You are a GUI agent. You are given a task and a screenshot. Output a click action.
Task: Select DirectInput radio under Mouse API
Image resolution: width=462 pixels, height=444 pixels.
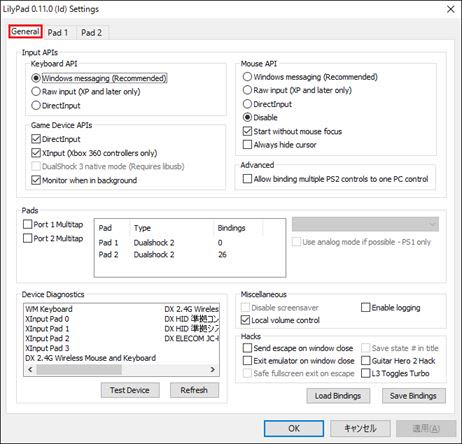pyautogui.click(x=267, y=104)
